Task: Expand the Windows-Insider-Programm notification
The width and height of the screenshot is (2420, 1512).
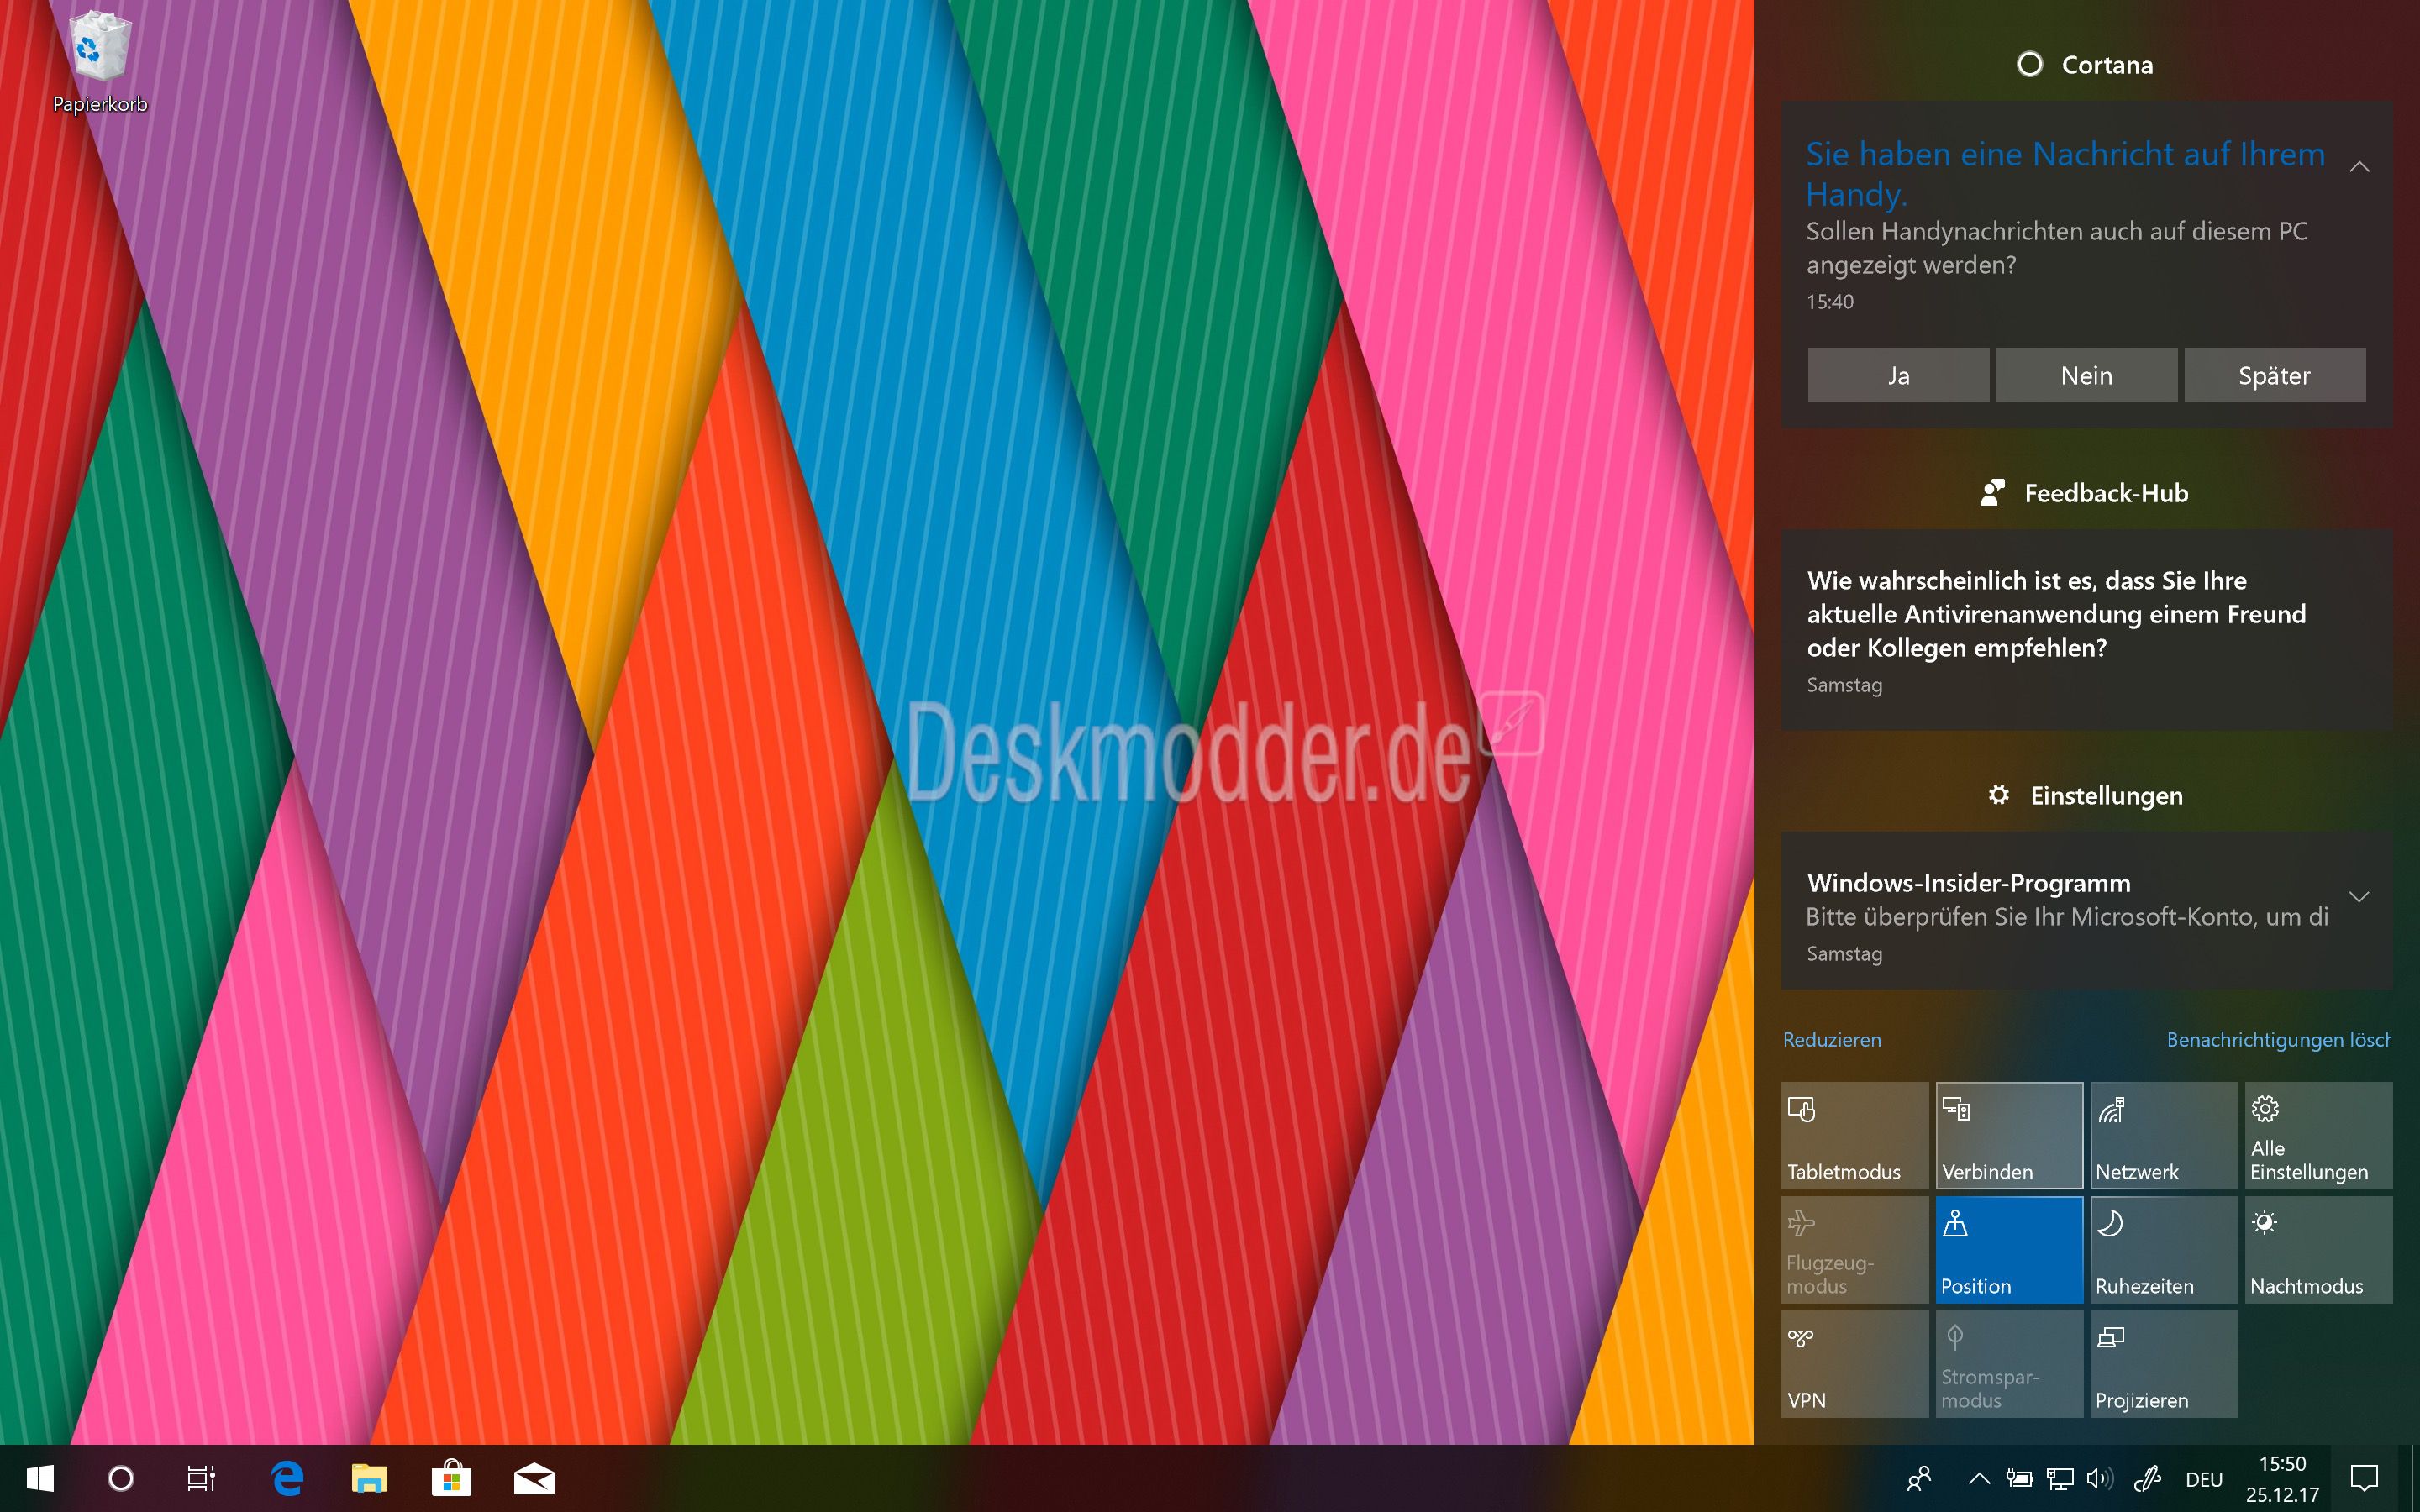Action: coord(2359,897)
